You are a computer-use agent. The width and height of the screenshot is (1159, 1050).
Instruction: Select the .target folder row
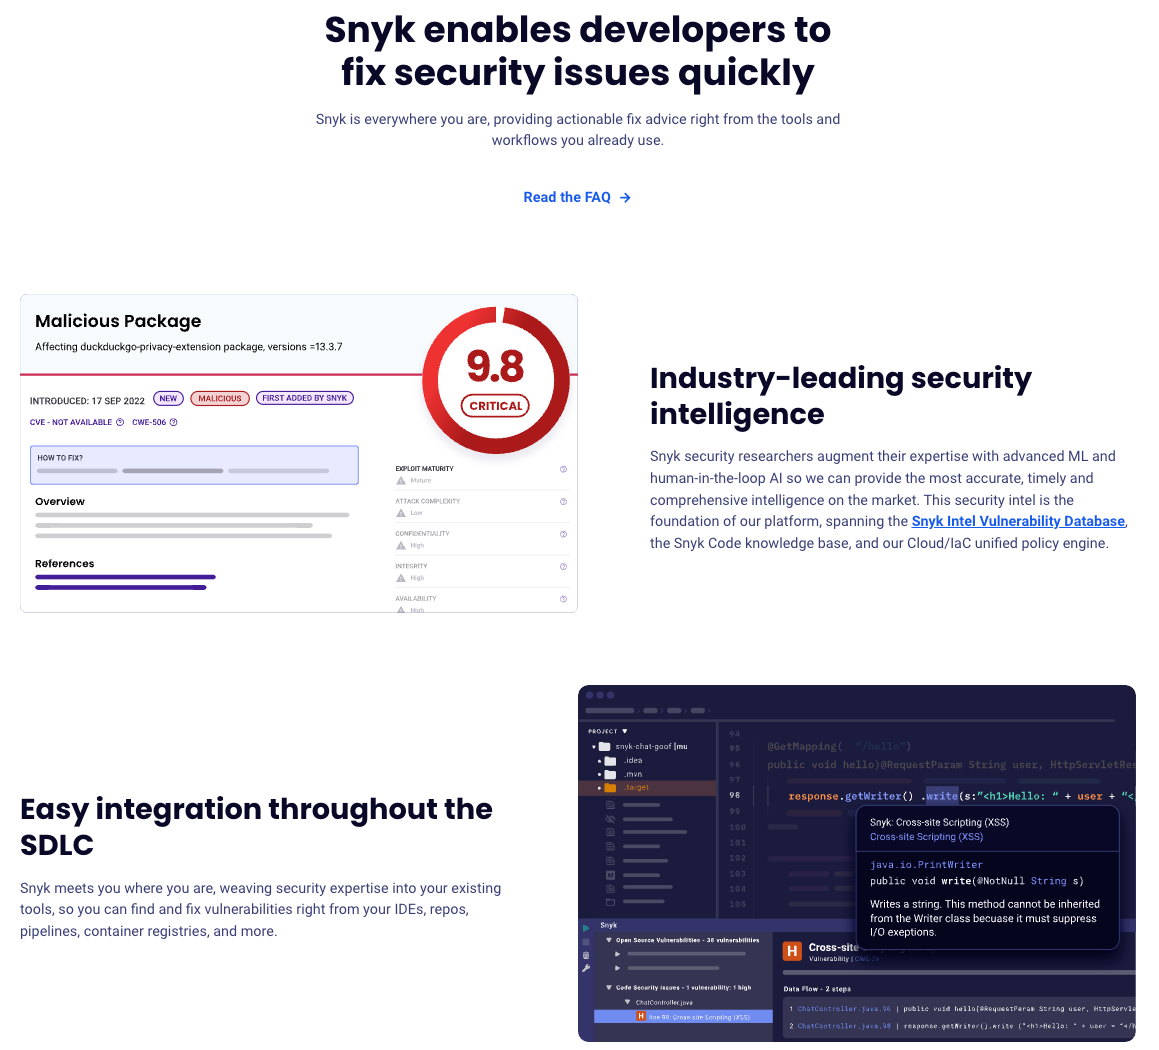tap(648, 788)
